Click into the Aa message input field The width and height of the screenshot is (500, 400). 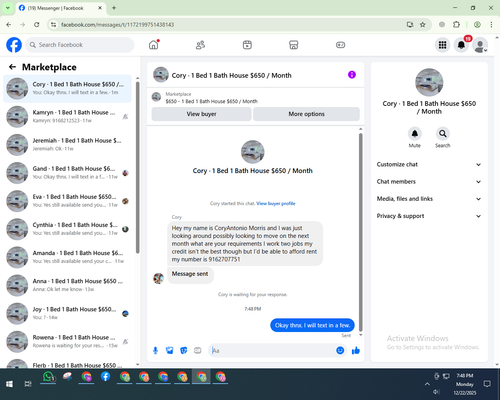(x=272, y=350)
